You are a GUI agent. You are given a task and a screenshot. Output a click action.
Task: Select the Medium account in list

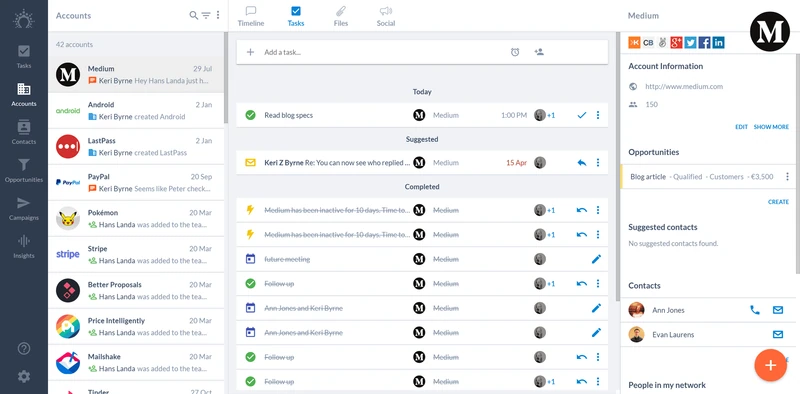[x=136, y=75]
